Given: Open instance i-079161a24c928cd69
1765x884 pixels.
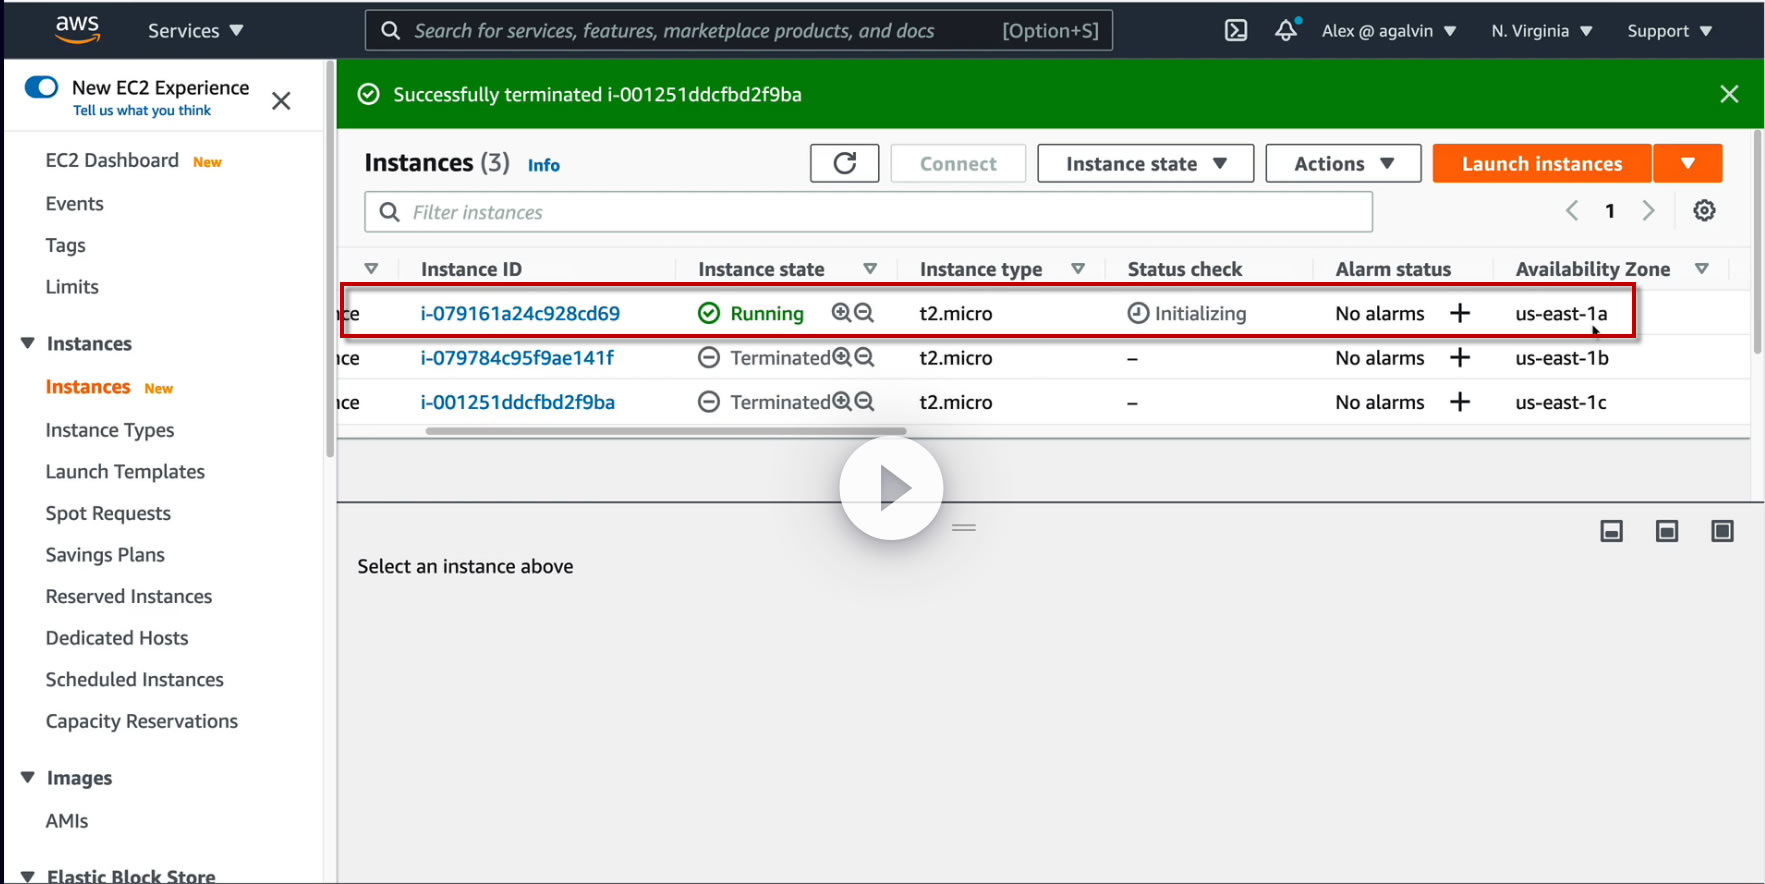Looking at the screenshot, I should (520, 313).
